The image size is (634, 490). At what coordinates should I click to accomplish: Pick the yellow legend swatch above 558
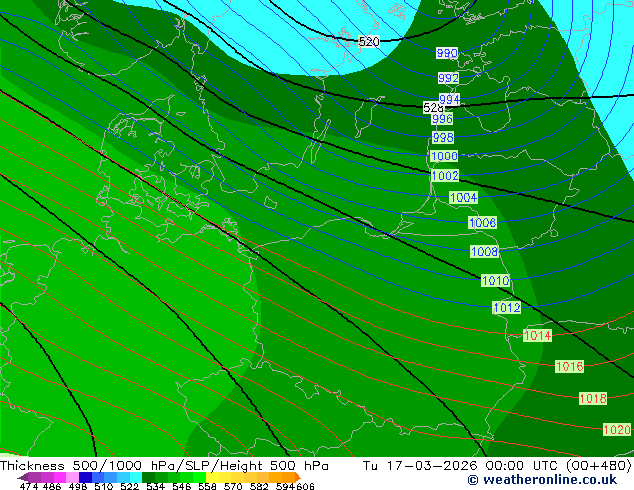212,477
